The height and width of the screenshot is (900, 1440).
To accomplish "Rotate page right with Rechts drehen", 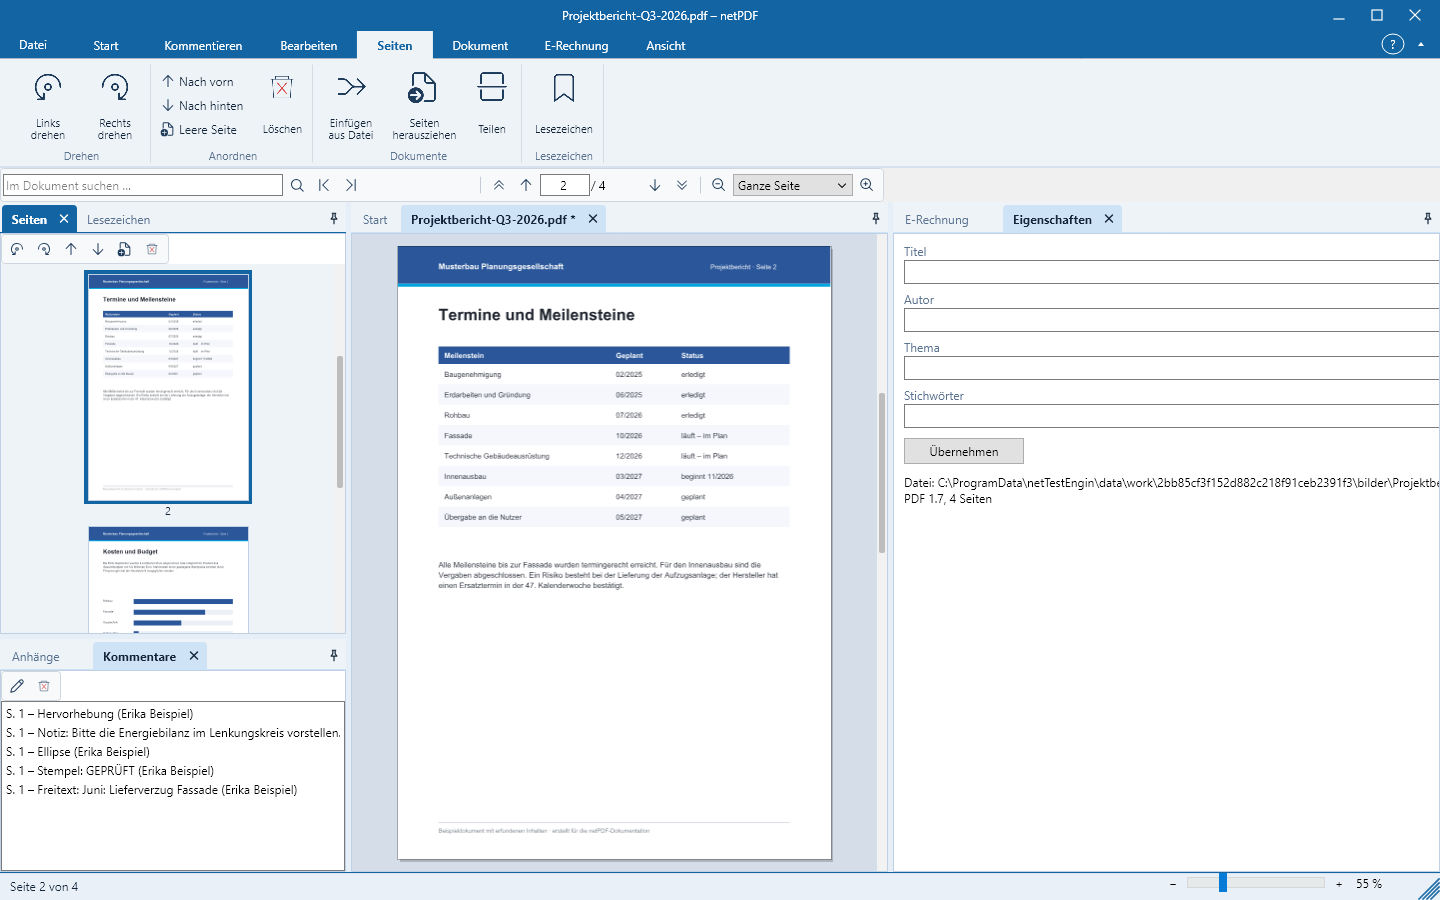I will 115,106.
